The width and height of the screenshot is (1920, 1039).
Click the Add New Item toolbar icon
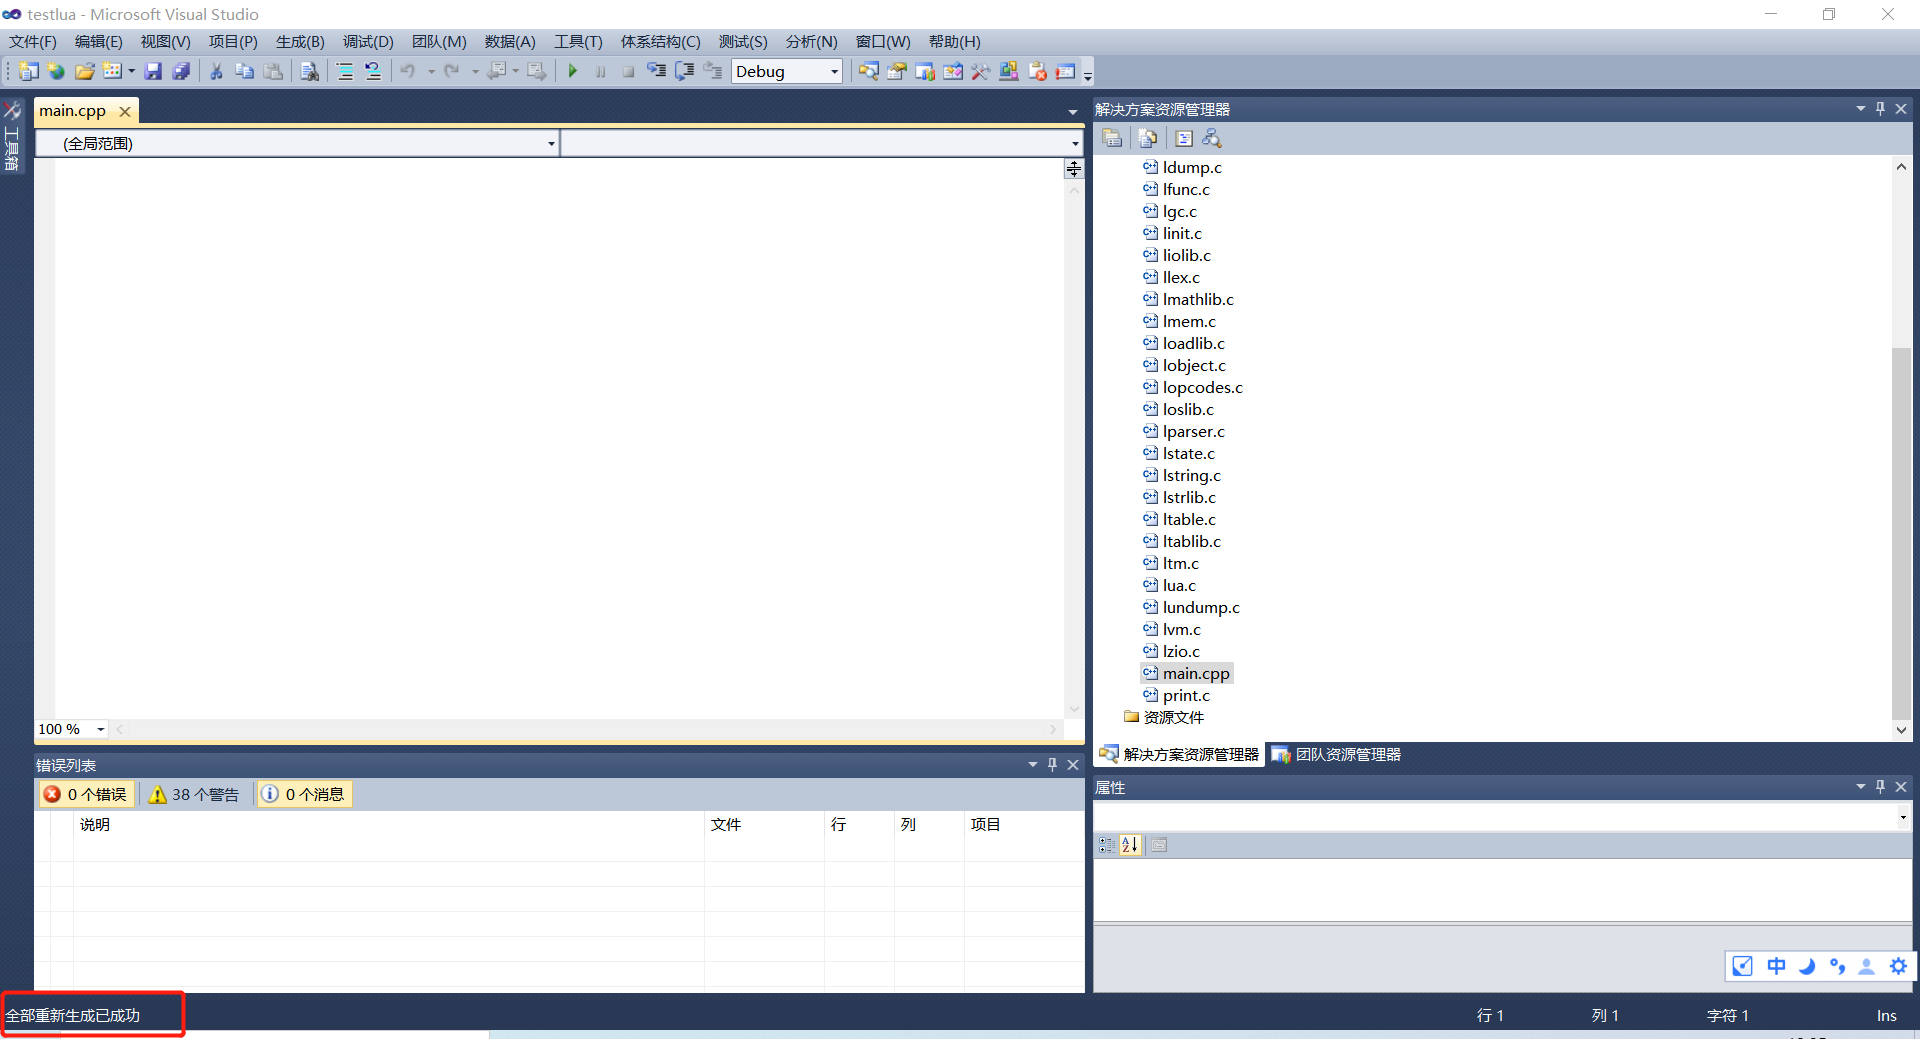112,71
